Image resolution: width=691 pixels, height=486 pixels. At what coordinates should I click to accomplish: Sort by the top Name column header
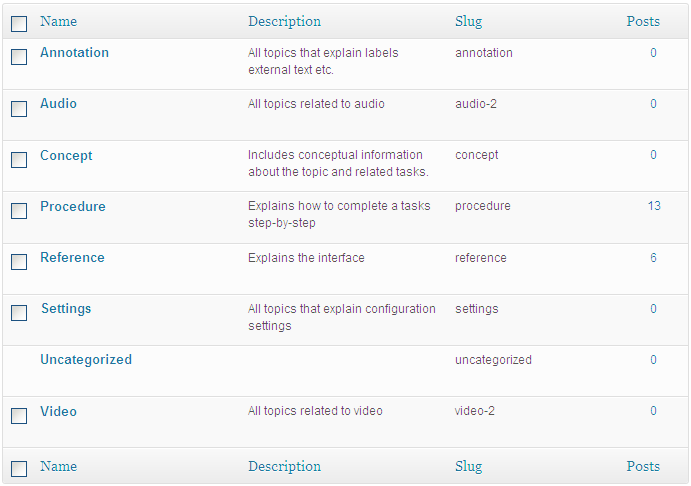coord(58,21)
